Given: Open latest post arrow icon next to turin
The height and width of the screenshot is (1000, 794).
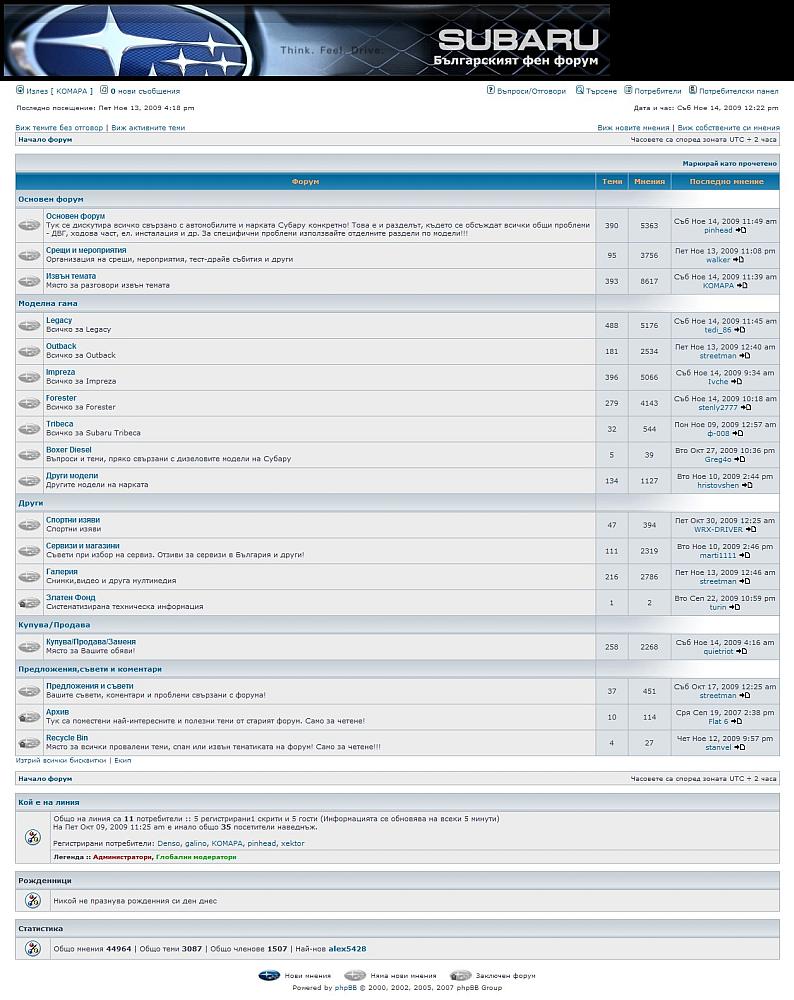Looking at the screenshot, I should 735,607.
